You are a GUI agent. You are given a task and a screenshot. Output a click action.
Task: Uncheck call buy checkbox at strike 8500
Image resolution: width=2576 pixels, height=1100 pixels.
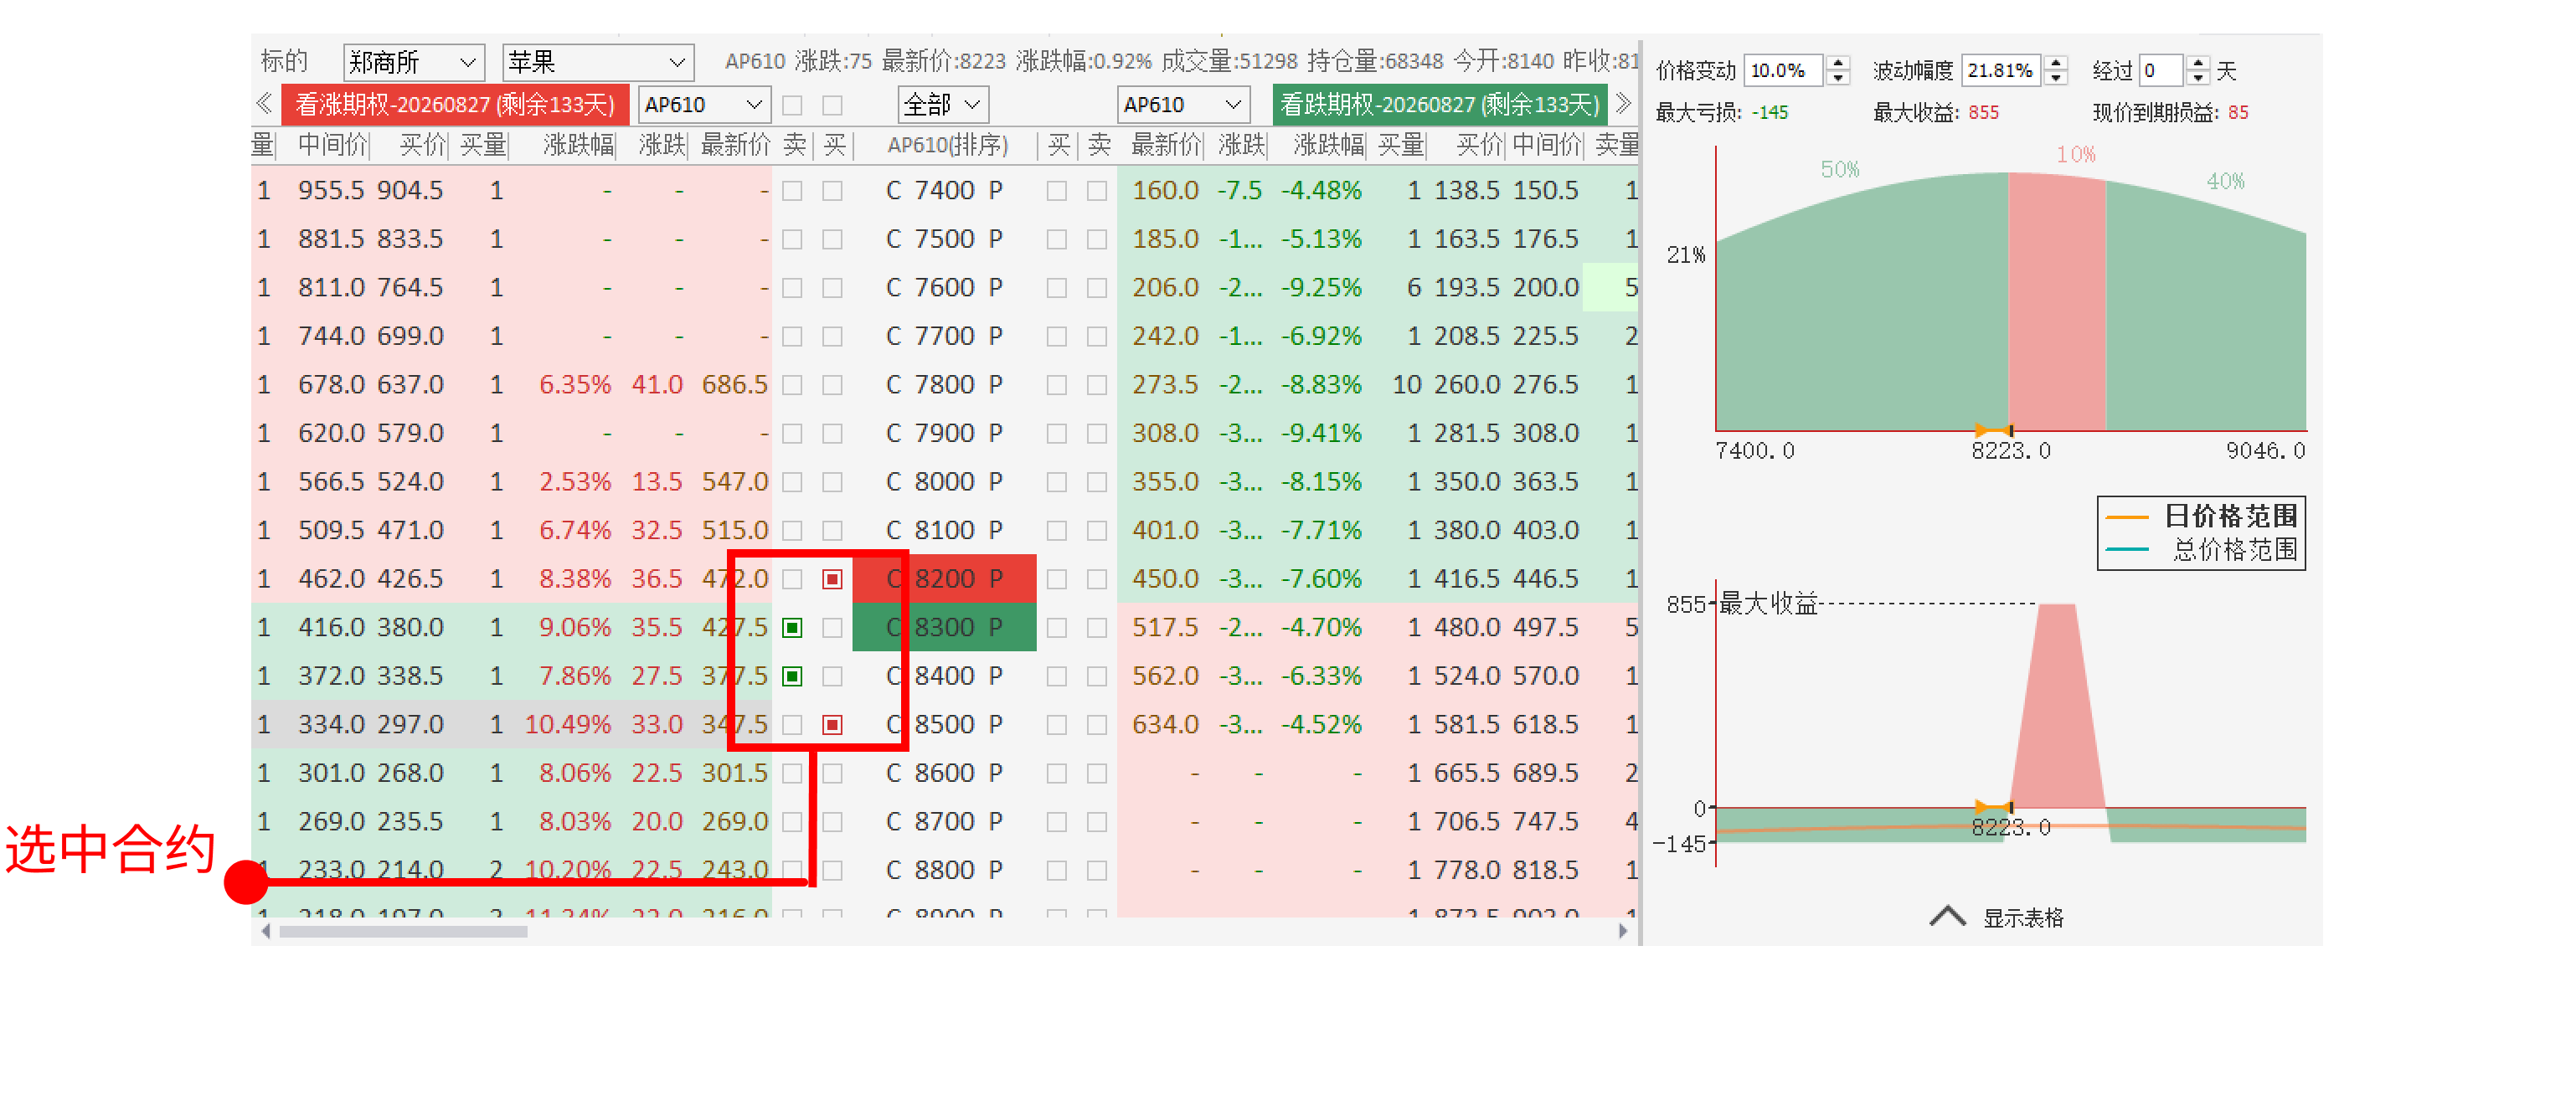832,725
